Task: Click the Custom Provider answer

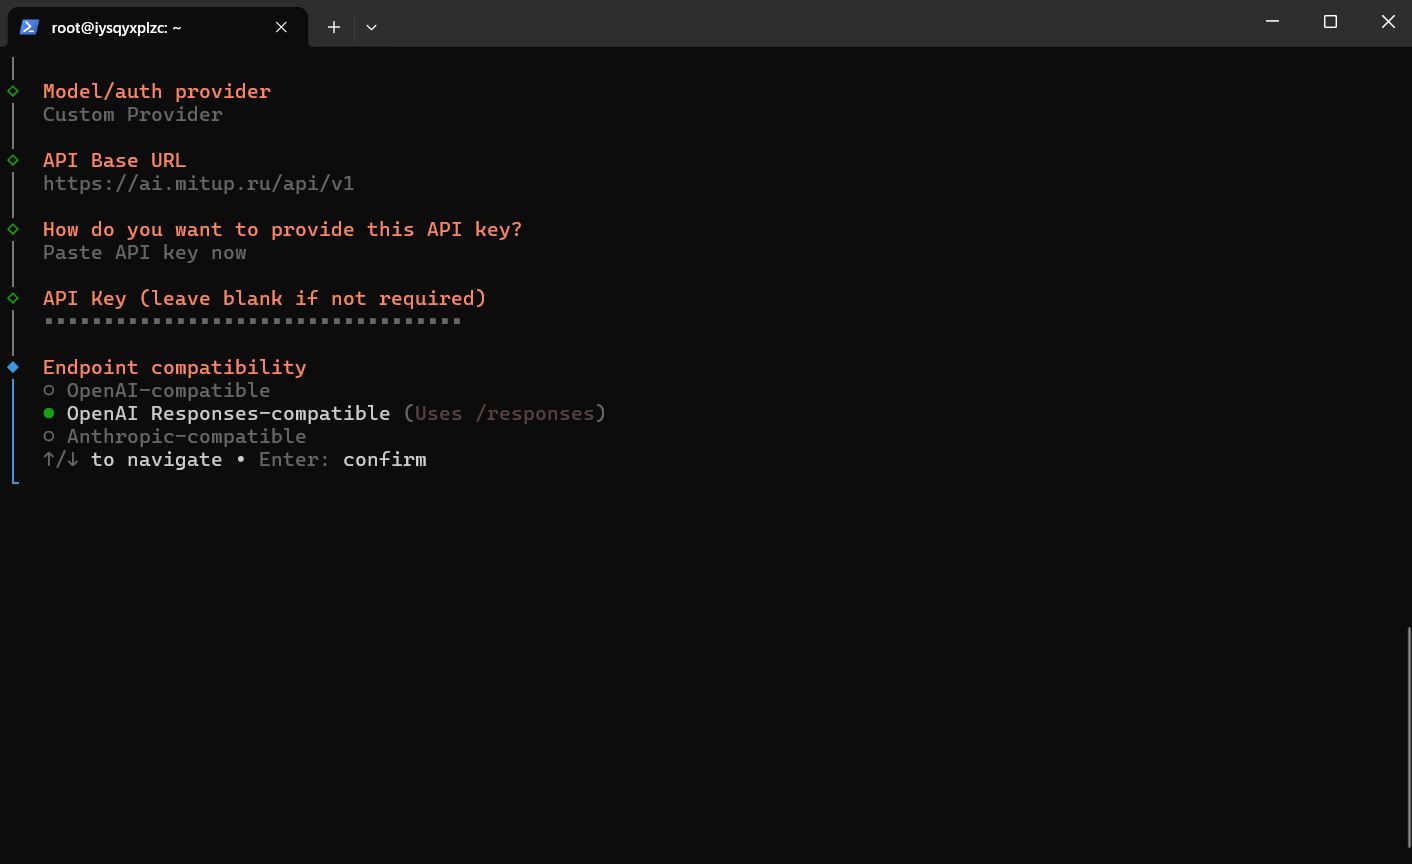Action: point(133,114)
